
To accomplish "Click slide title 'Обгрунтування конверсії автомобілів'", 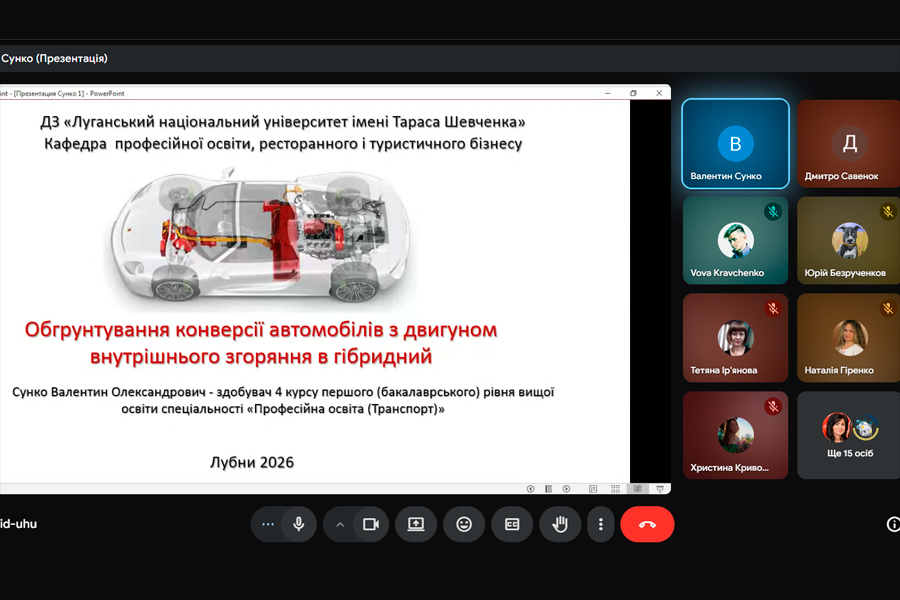I will pos(261,343).
